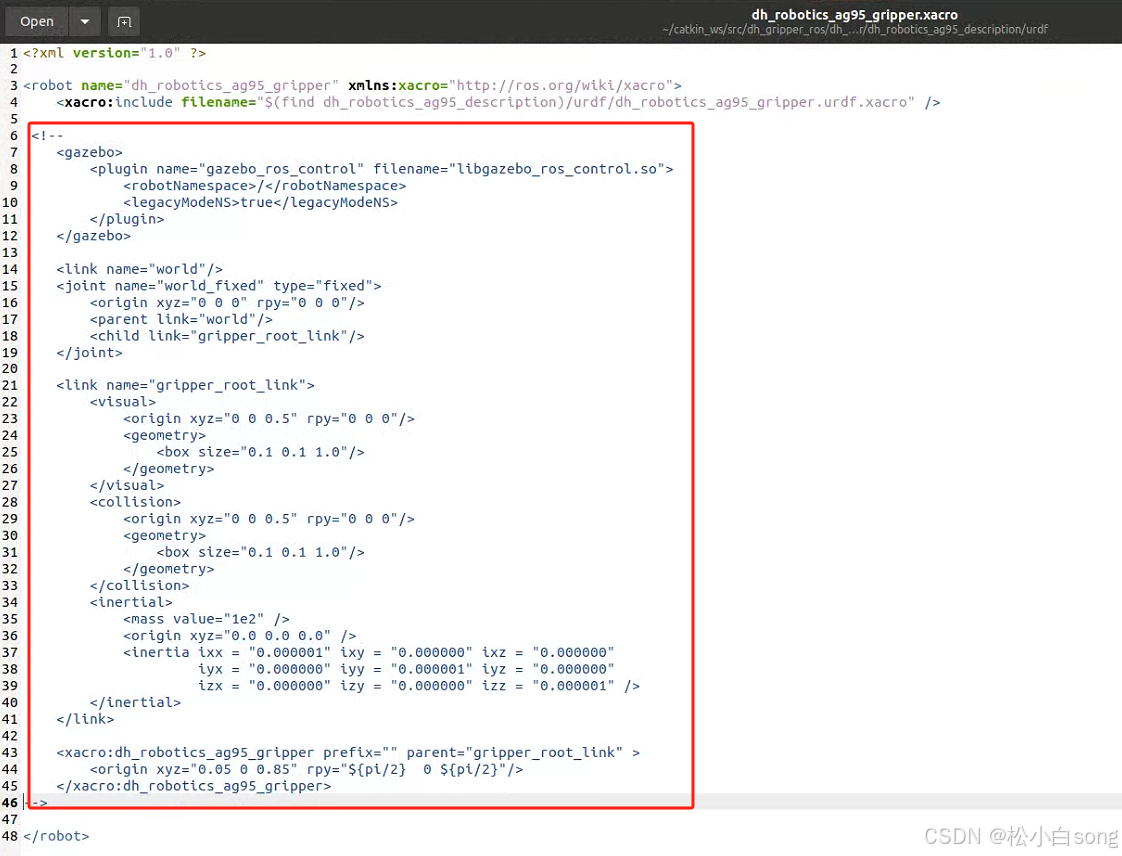Viewport: 1122px width, 856px height.
Task: Click the closing robot tag on line 48
Action: [x=56, y=836]
